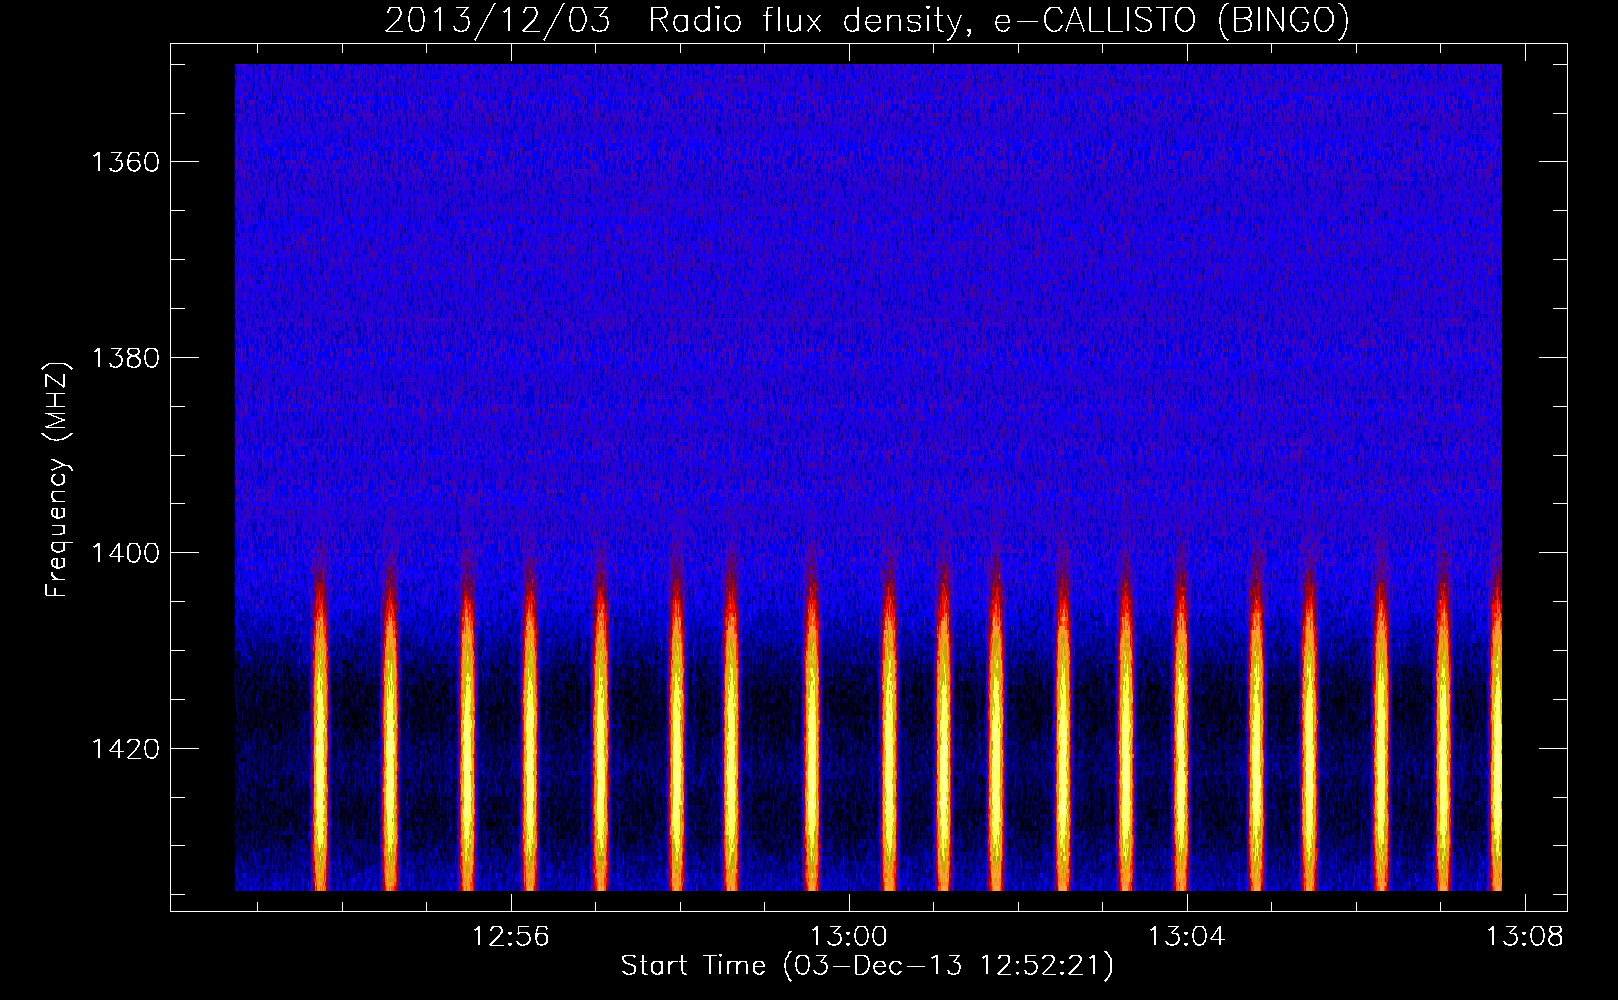
Task: Click the 1420 frequency tick label
Action: point(125,749)
